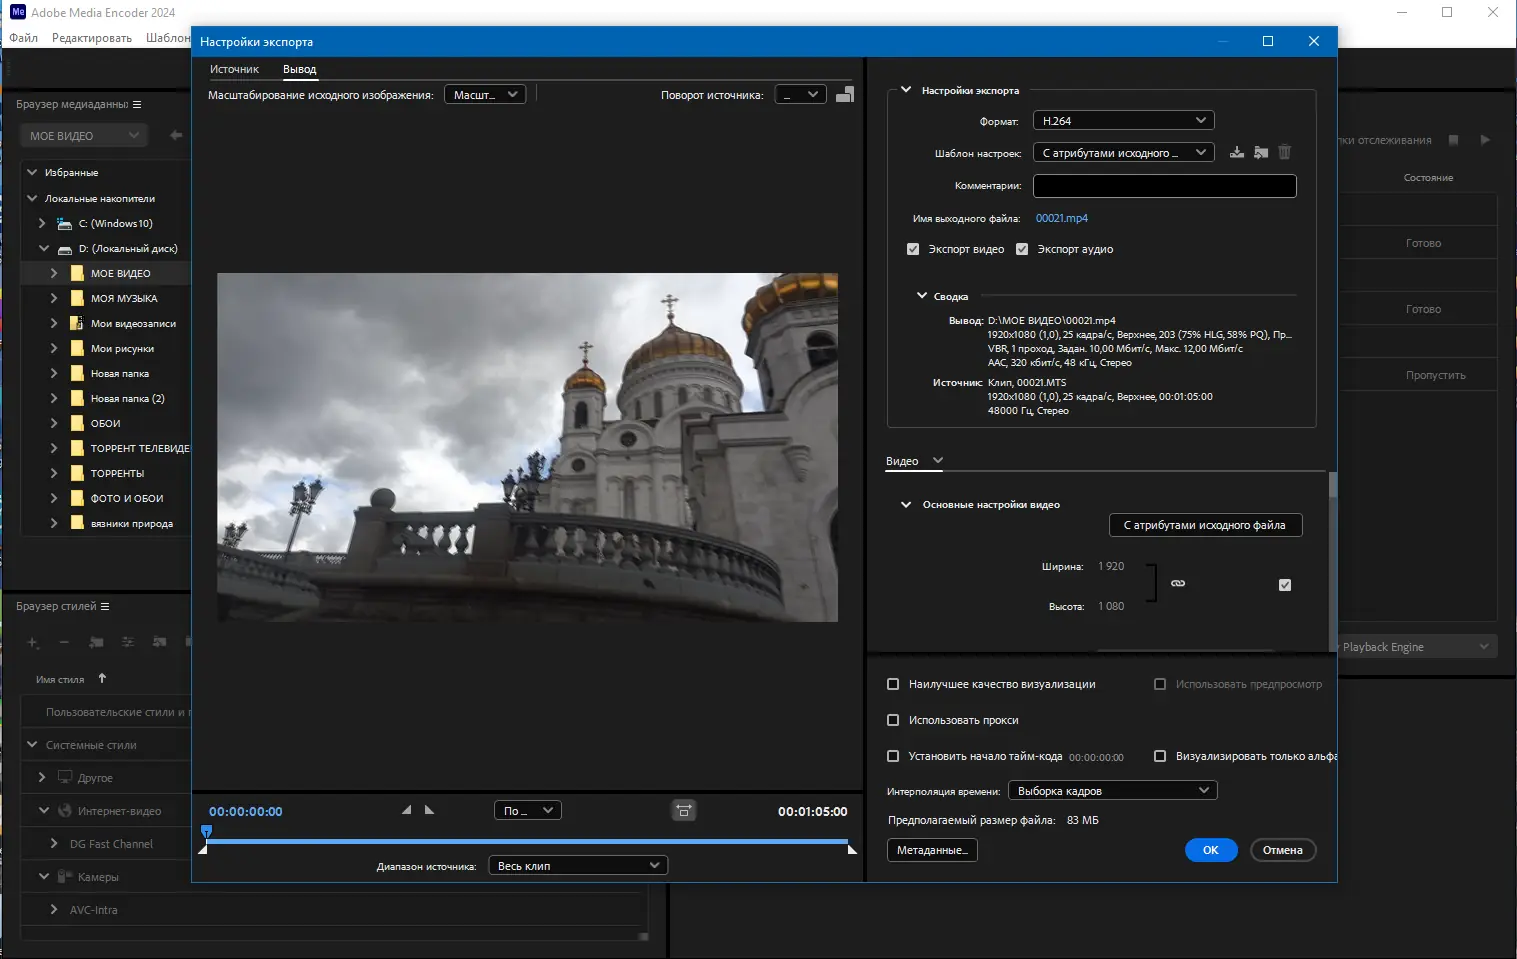Open the Интерполяция времени dropdown
This screenshot has width=1517, height=959.
coord(1112,791)
